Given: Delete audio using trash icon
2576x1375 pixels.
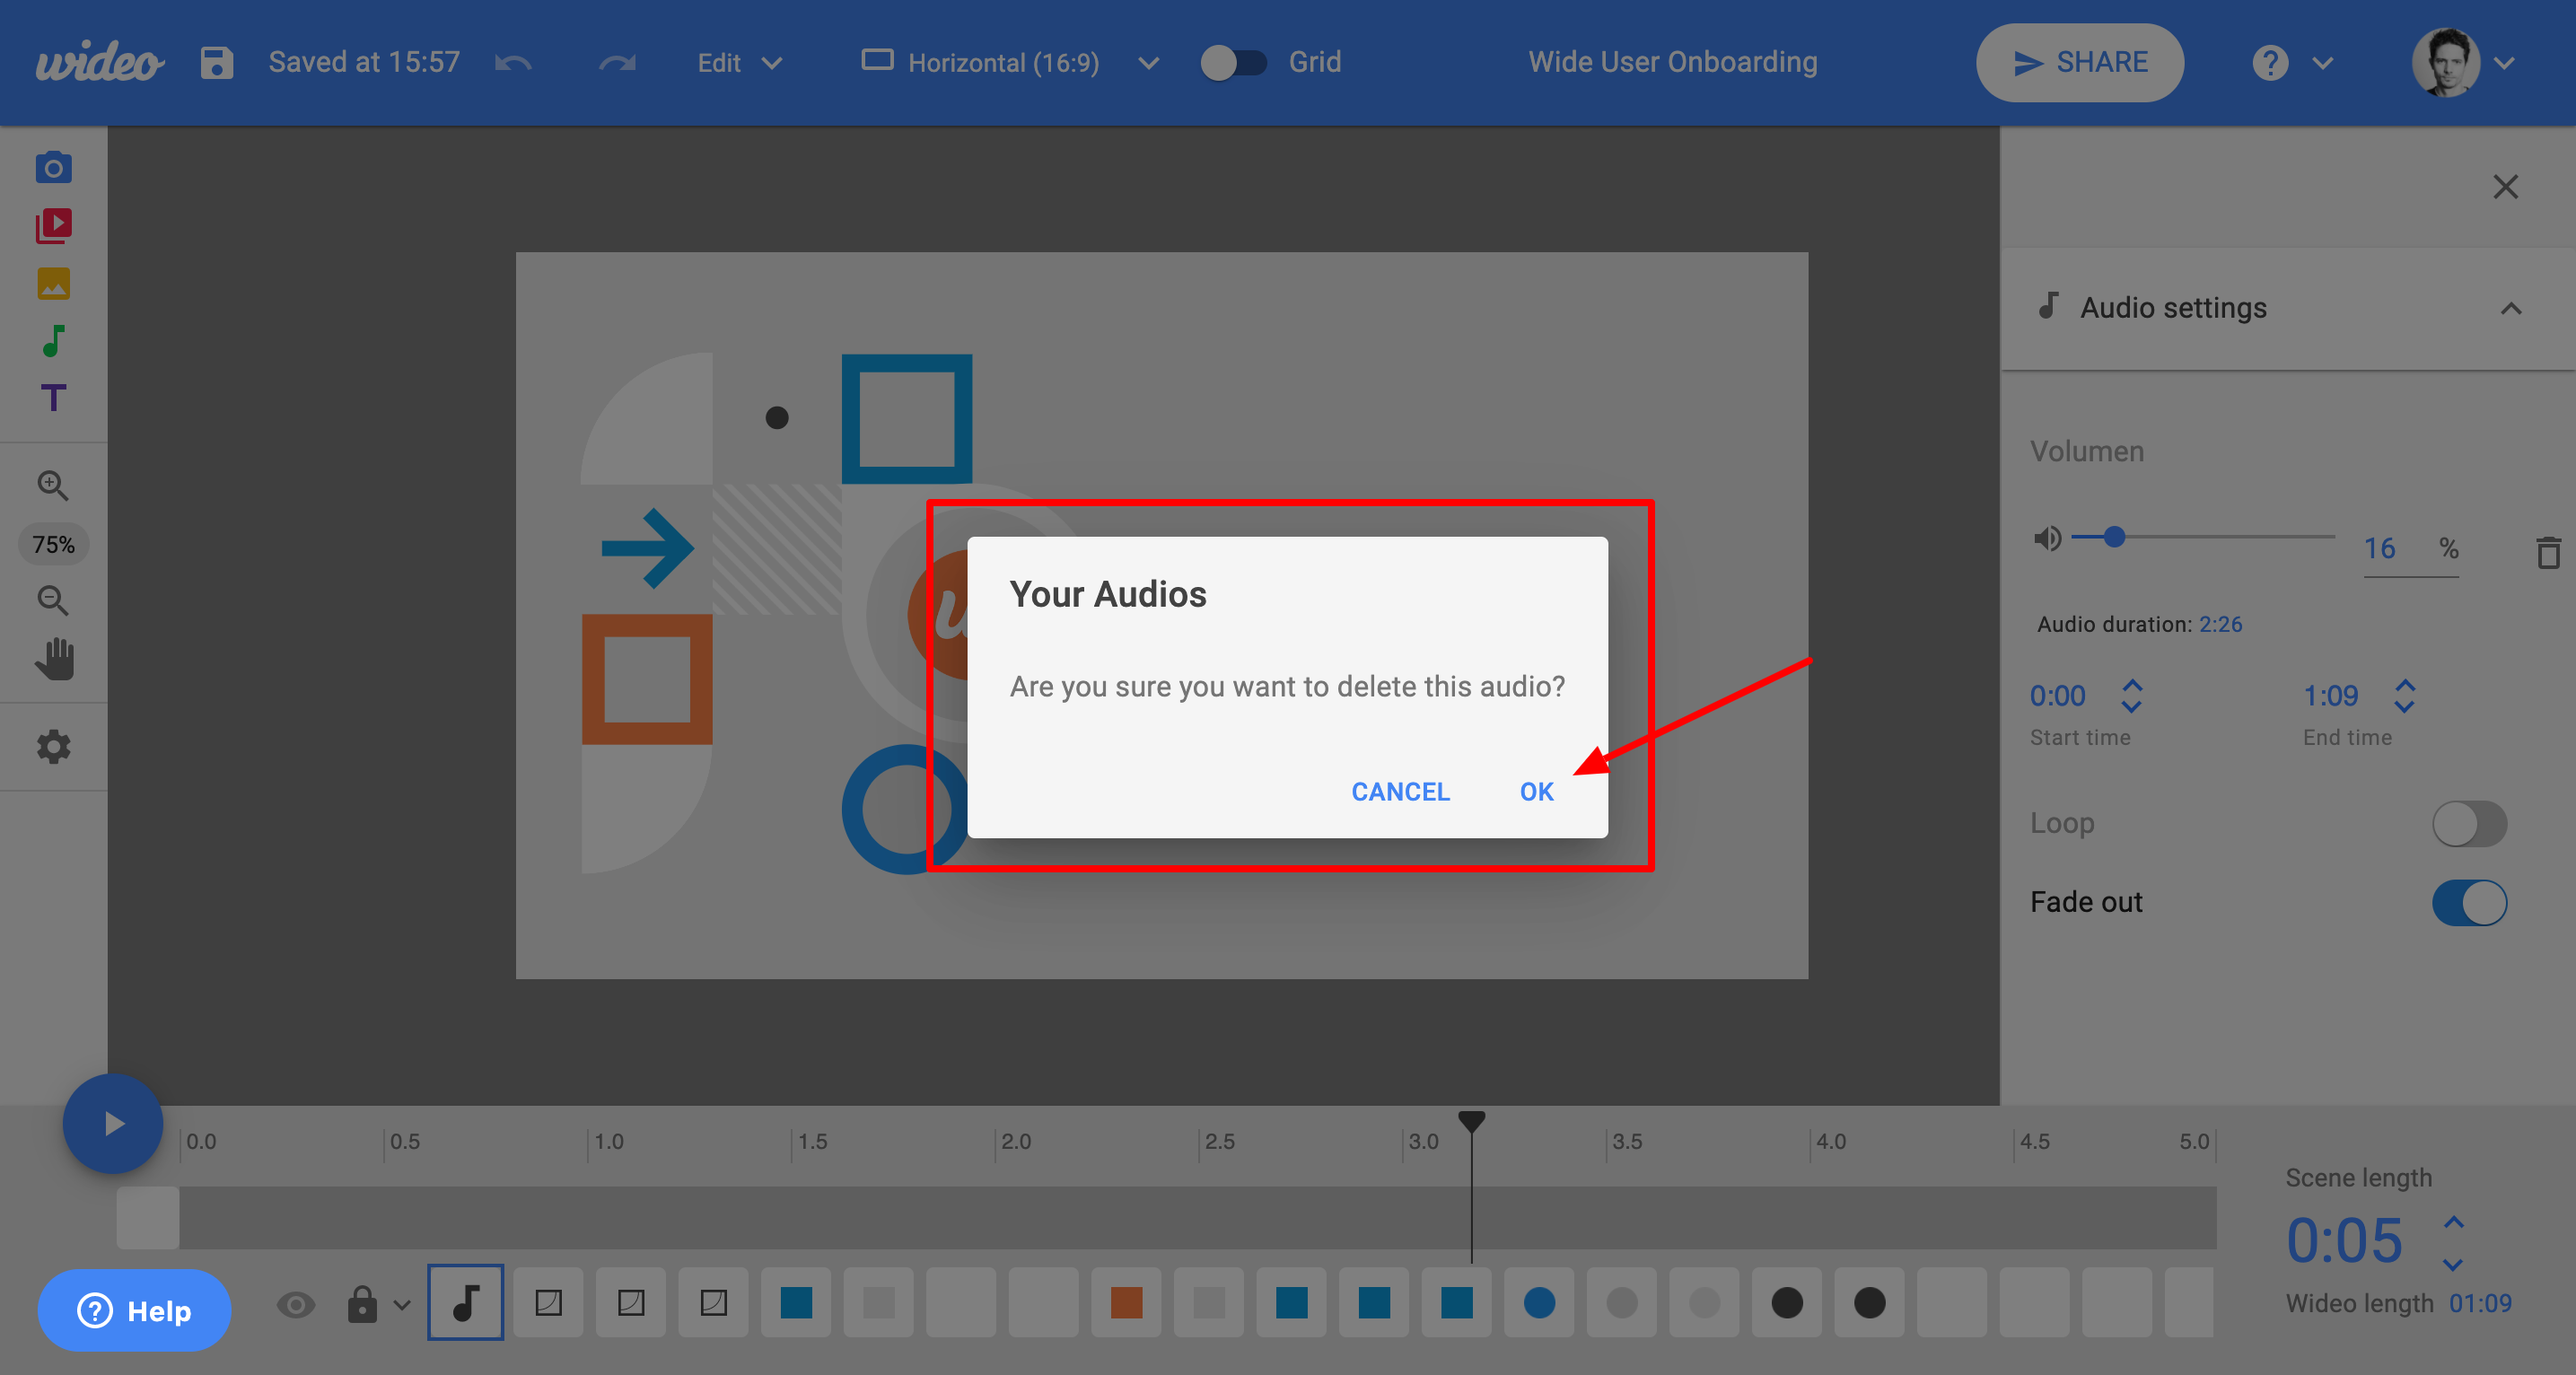Looking at the screenshot, I should (x=2547, y=552).
